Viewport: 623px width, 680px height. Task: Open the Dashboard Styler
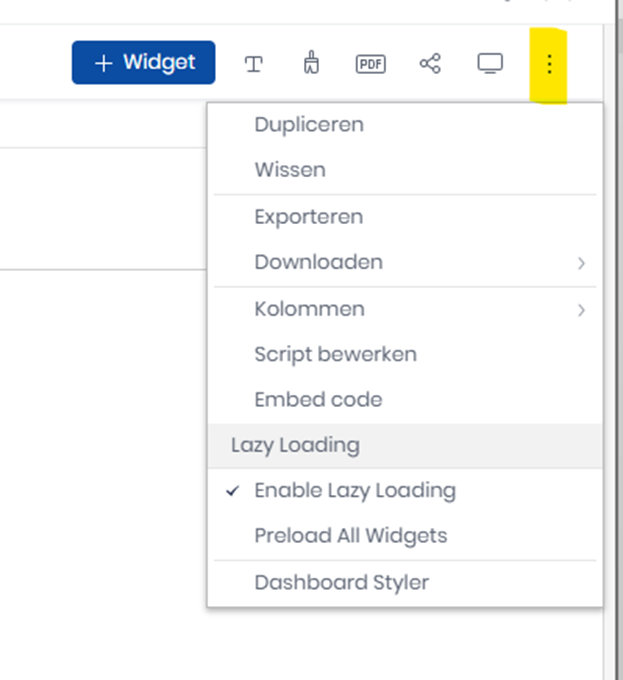(341, 582)
